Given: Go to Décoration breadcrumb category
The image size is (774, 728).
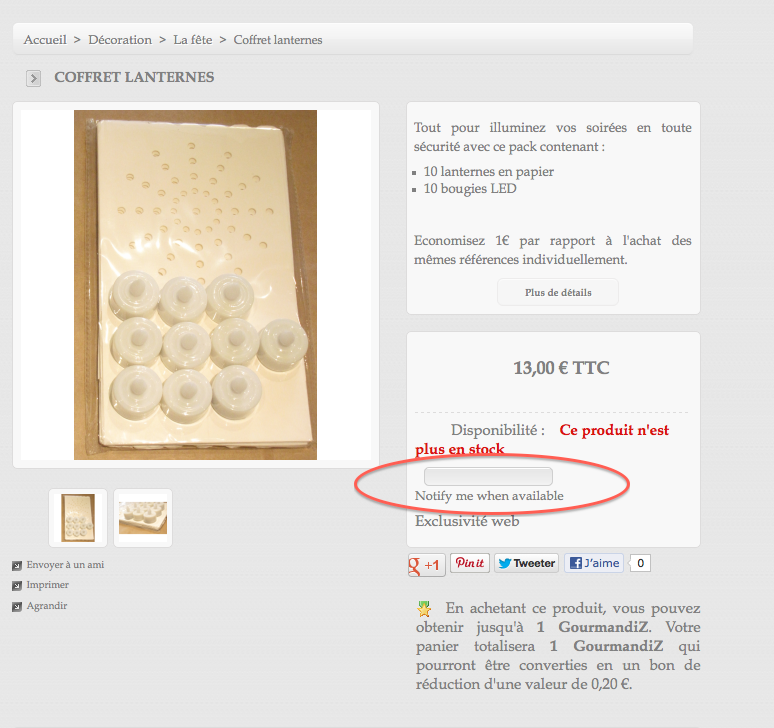Looking at the screenshot, I should pos(120,40).
